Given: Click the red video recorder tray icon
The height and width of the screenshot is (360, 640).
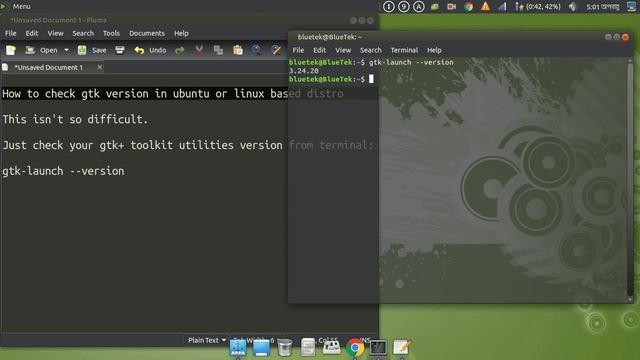Looking at the screenshot, I should [x=451, y=7].
